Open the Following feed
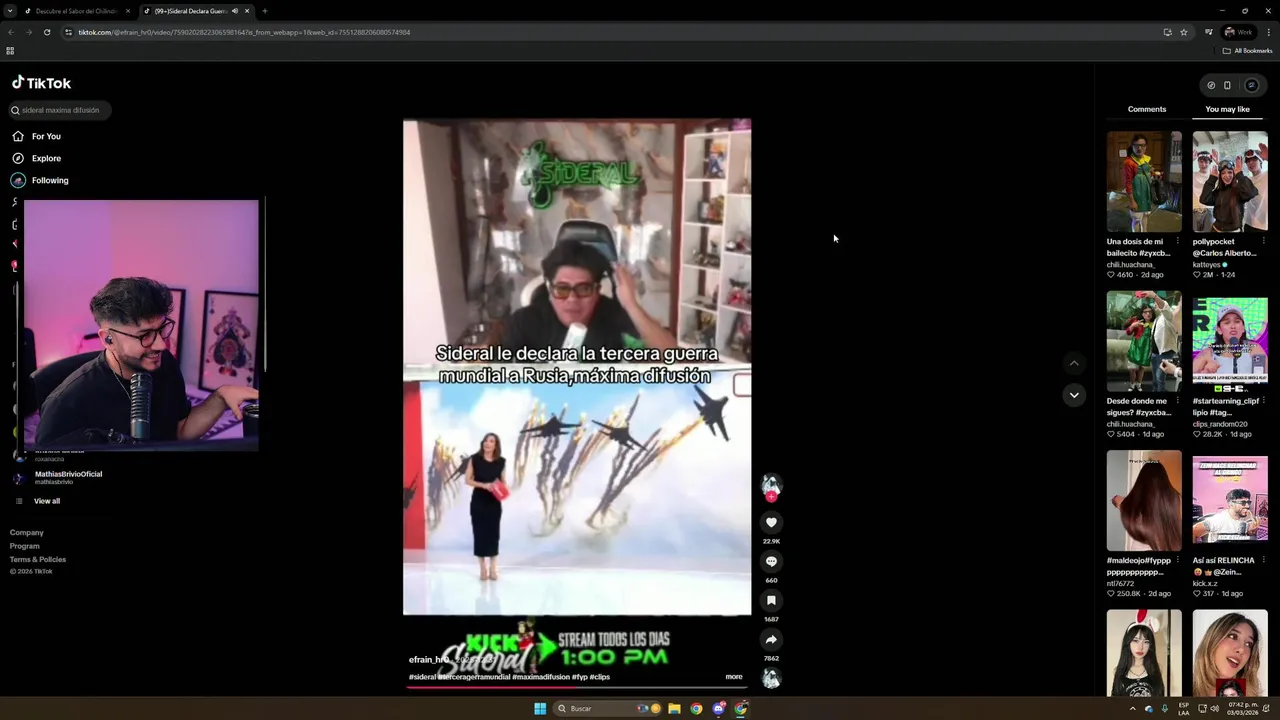Image resolution: width=1280 pixels, height=720 pixels. [40, 180]
